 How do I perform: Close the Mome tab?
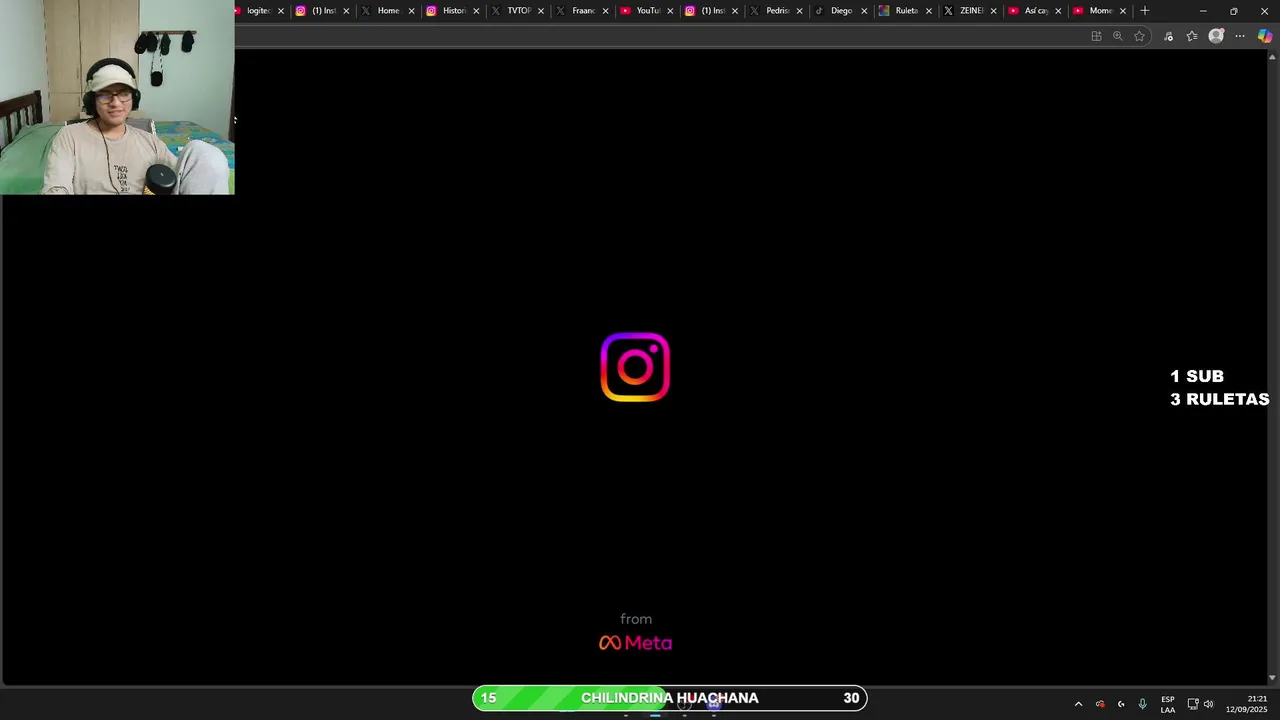[x=1123, y=11]
